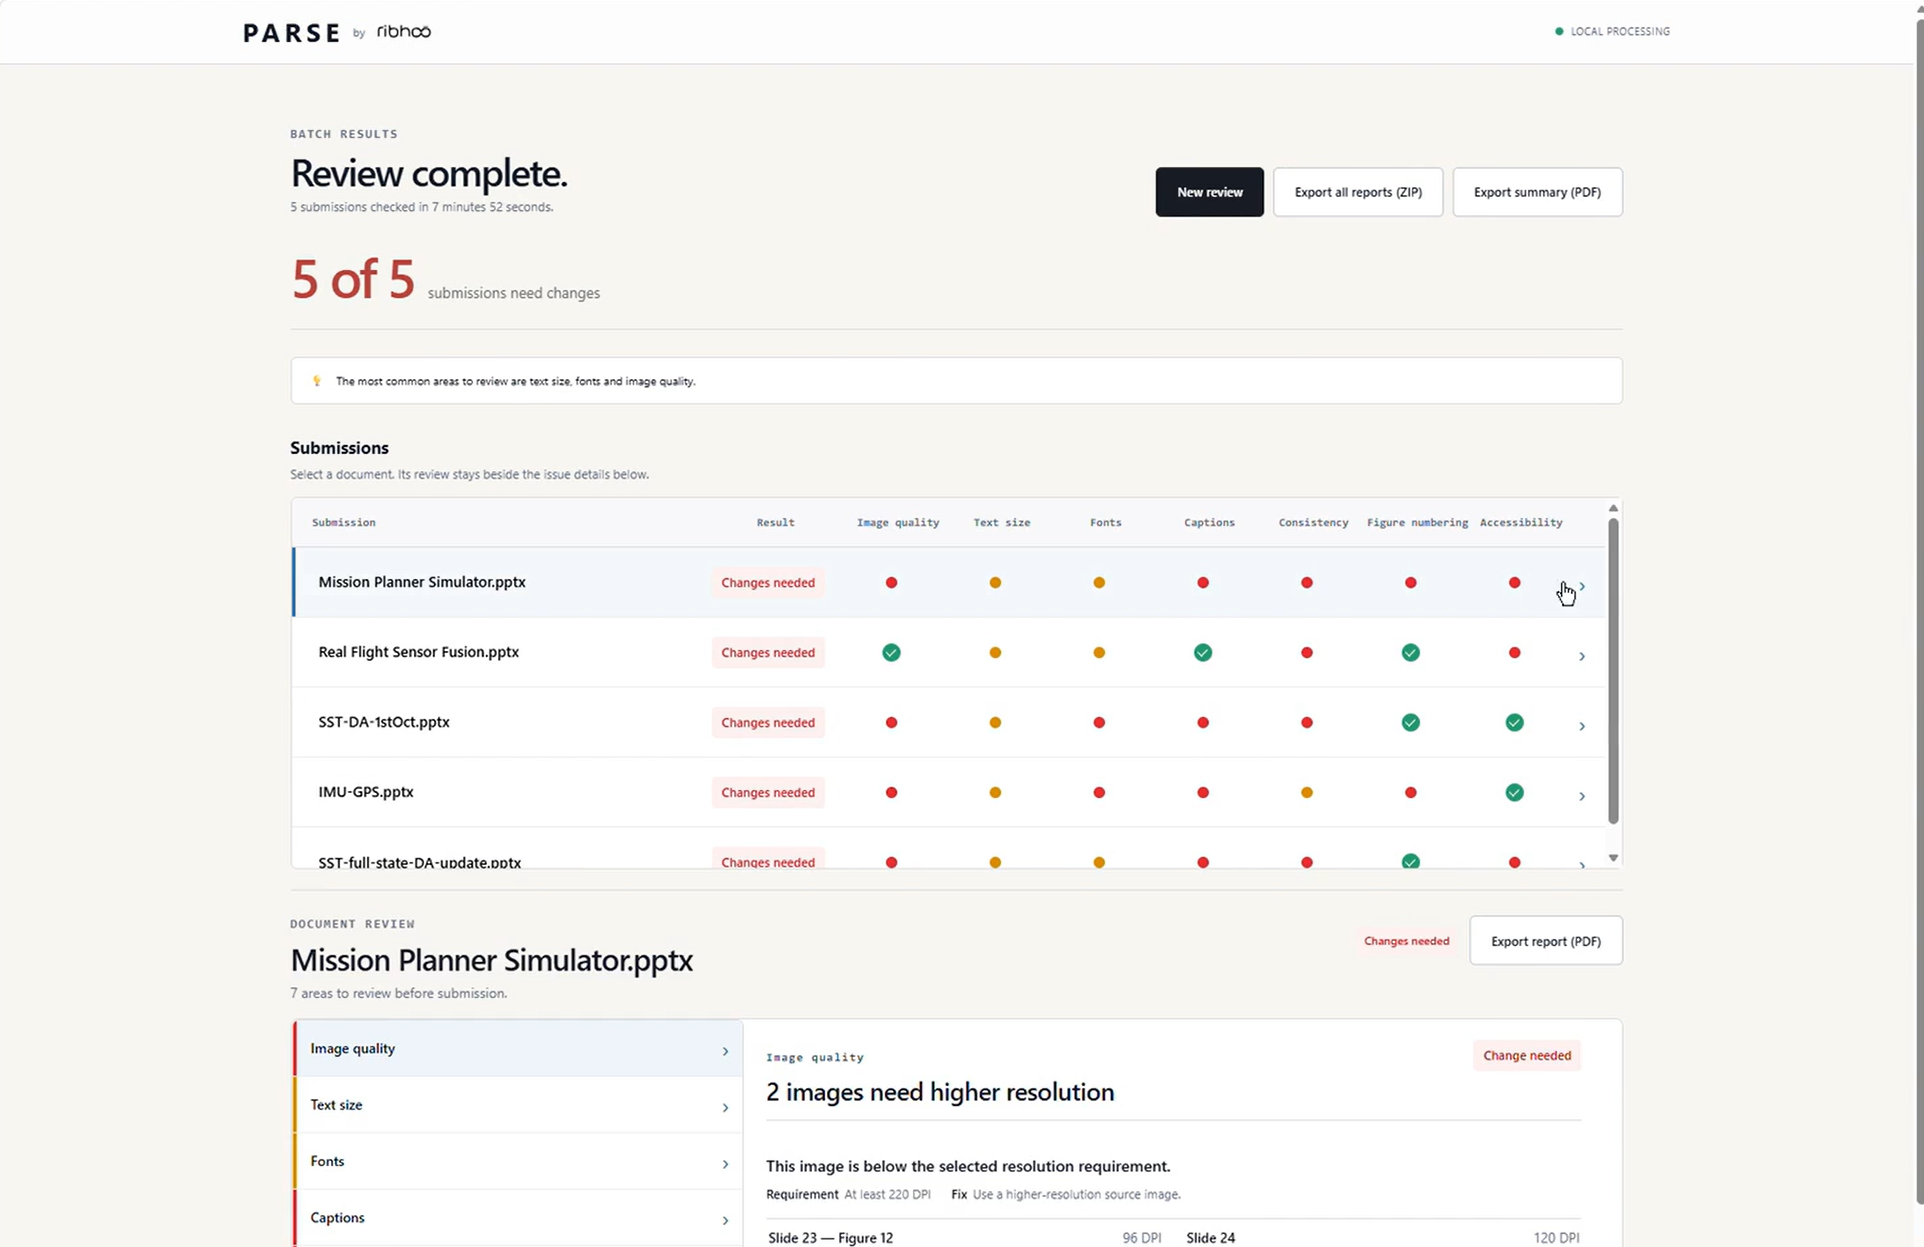Click Real Flight Sensor Fusion image quality green check
This screenshot has width=1924, height=1247.
click(891, 653)
